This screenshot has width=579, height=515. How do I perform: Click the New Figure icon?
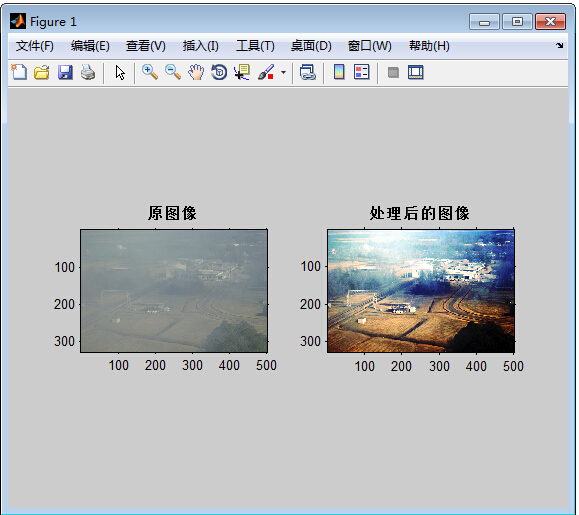19,72
